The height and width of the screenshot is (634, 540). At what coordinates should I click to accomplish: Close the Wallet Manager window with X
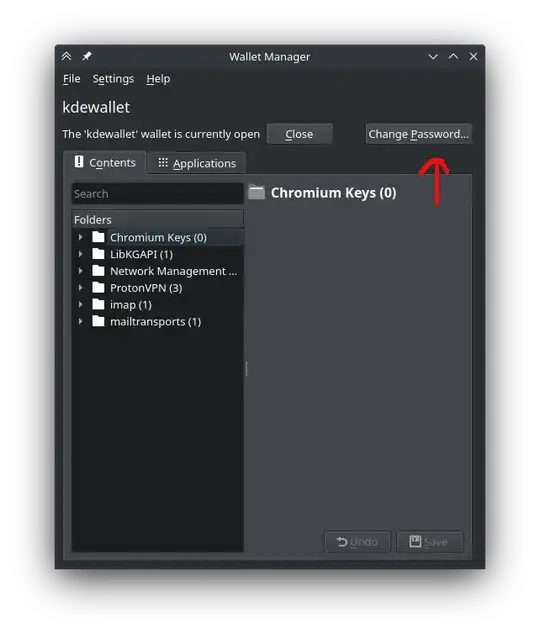click(473, 57)
